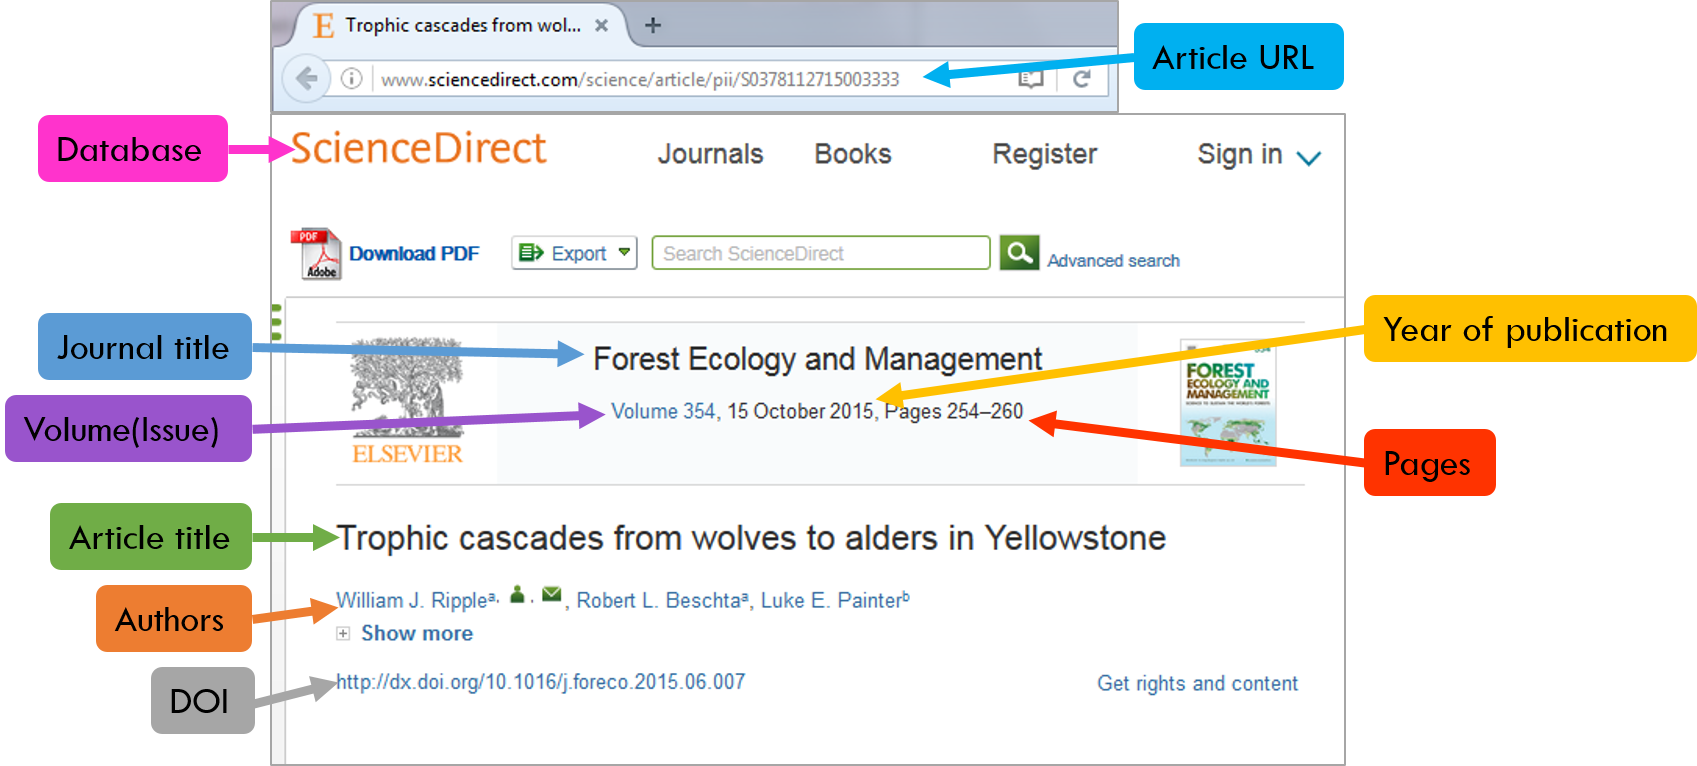Viewport: 1697px width, 766px height.
Task: Expand the Show more plus box
Action: coord(343,633)
